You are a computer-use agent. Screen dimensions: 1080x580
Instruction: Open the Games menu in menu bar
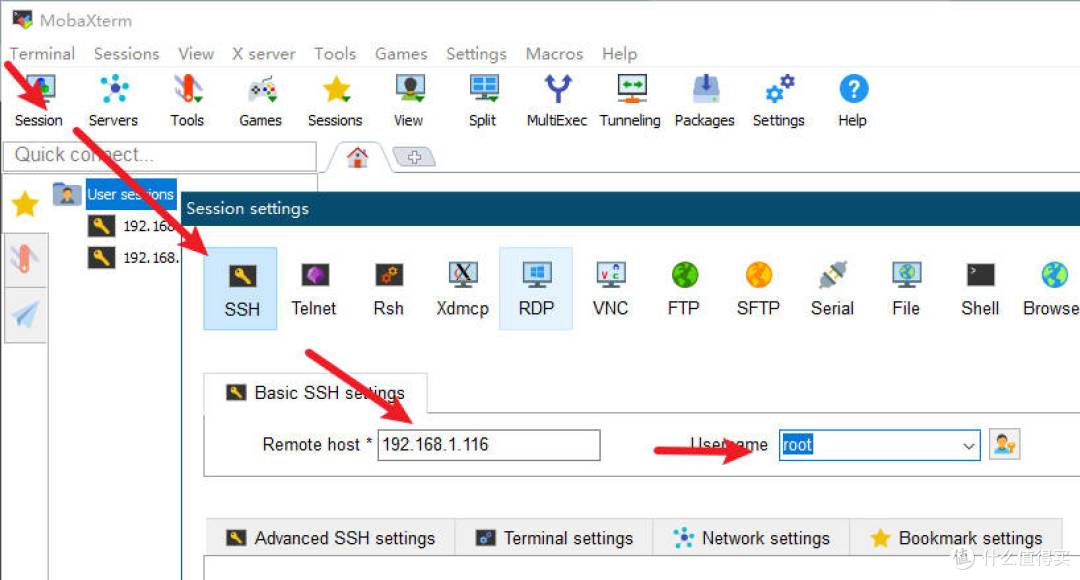[x=401, y=54]
